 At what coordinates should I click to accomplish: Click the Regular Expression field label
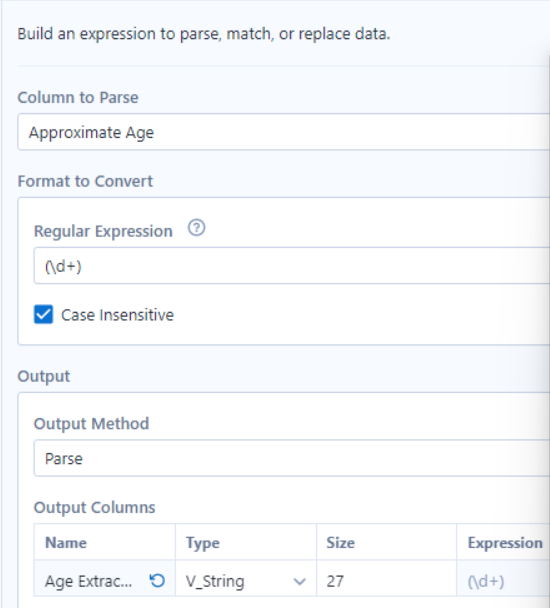click(x=103, y=231)
